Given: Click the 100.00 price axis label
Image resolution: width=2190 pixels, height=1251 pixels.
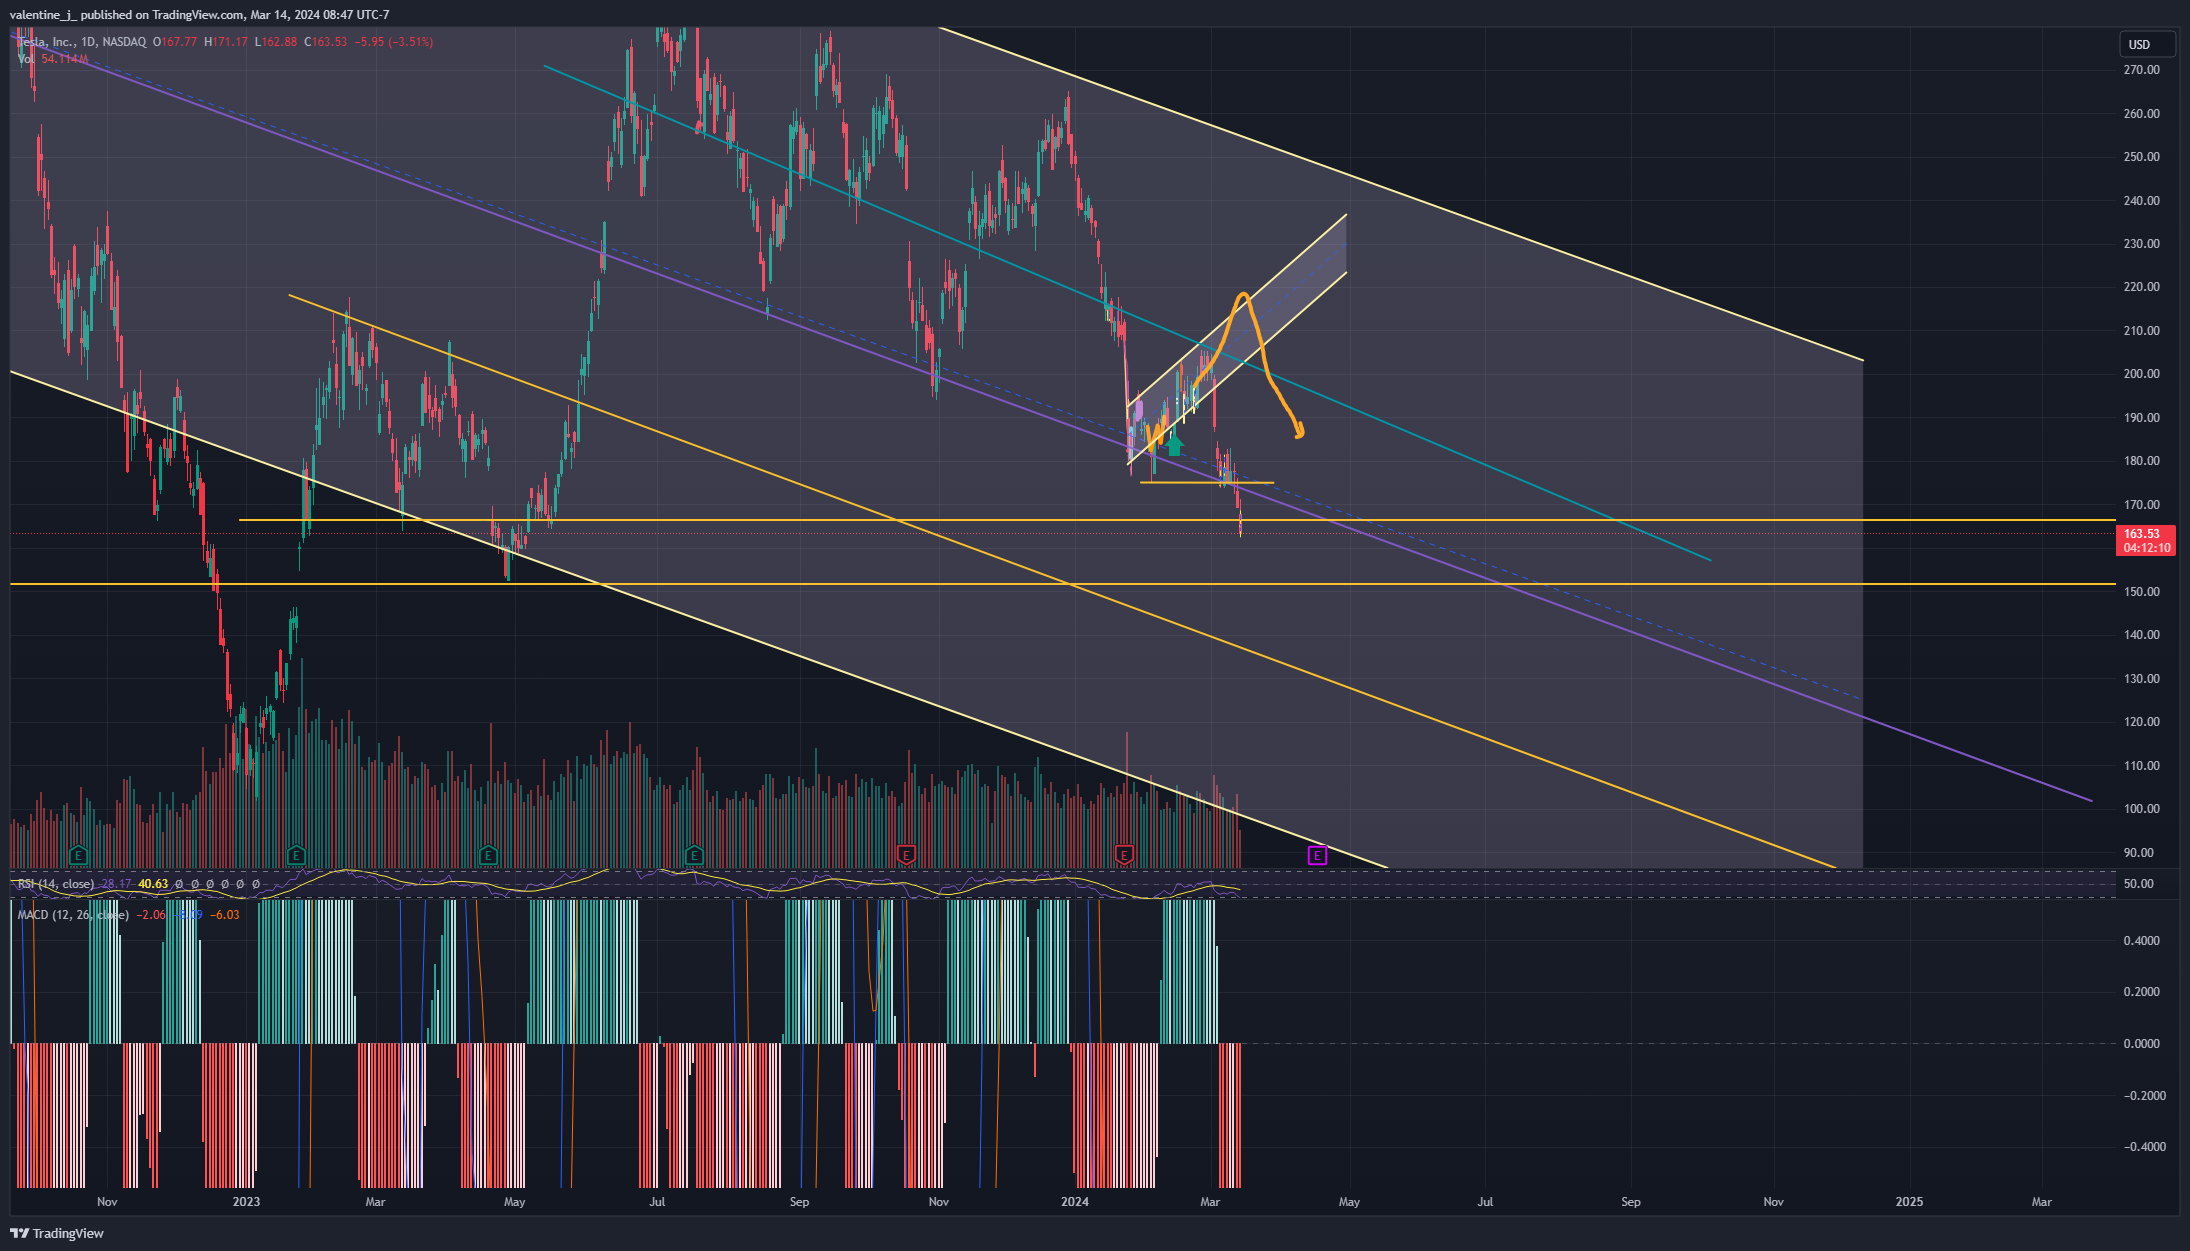Looking at the screenshot, I should tap(2141, 809).
